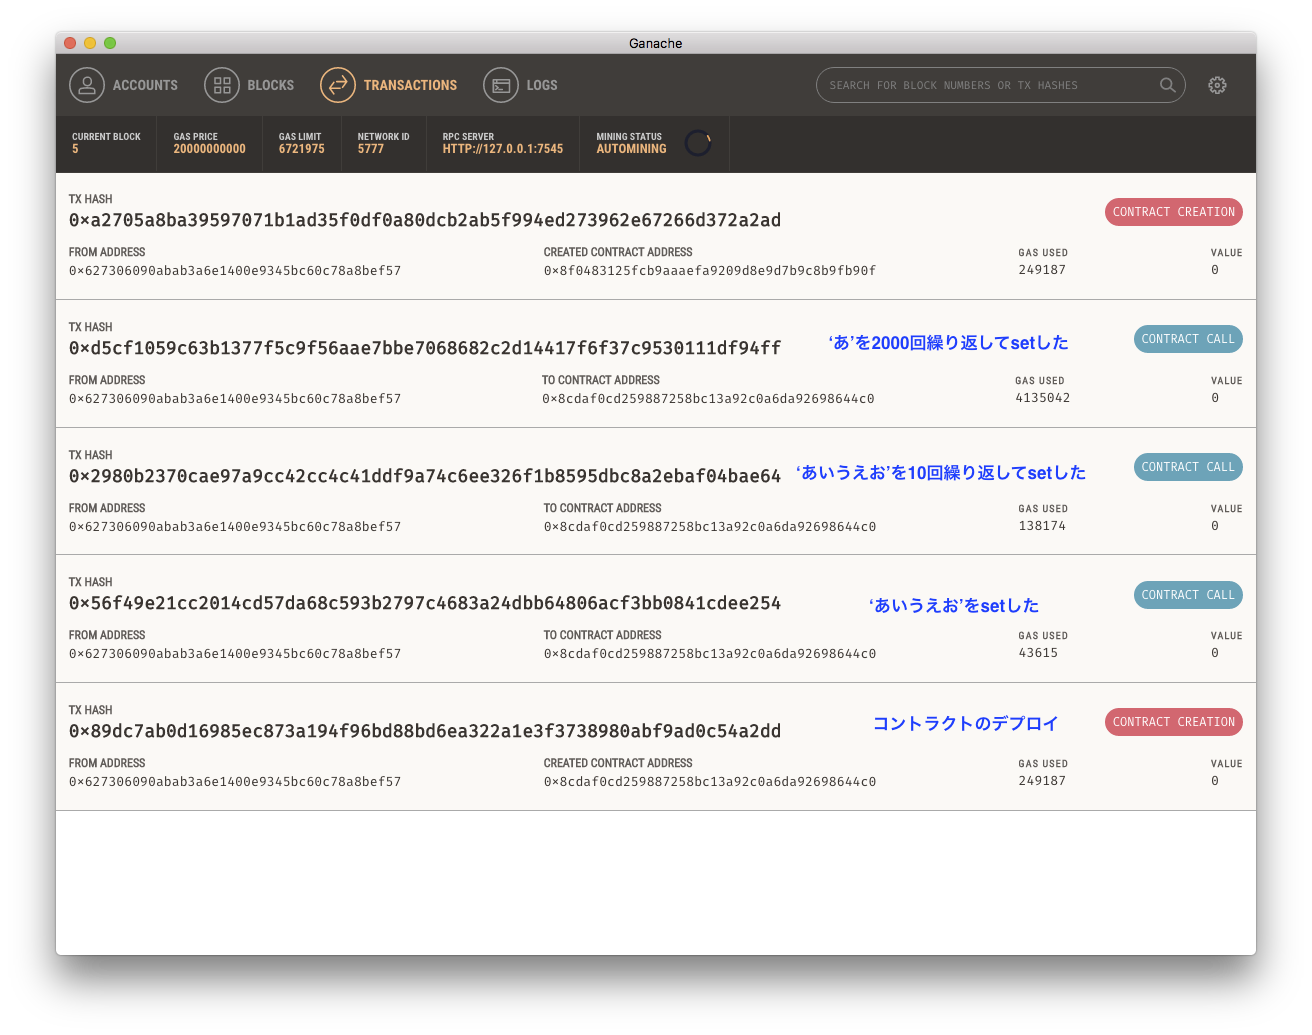View transaction 0x56f49e21 details

pyautogui.click(x=424, y=603)
